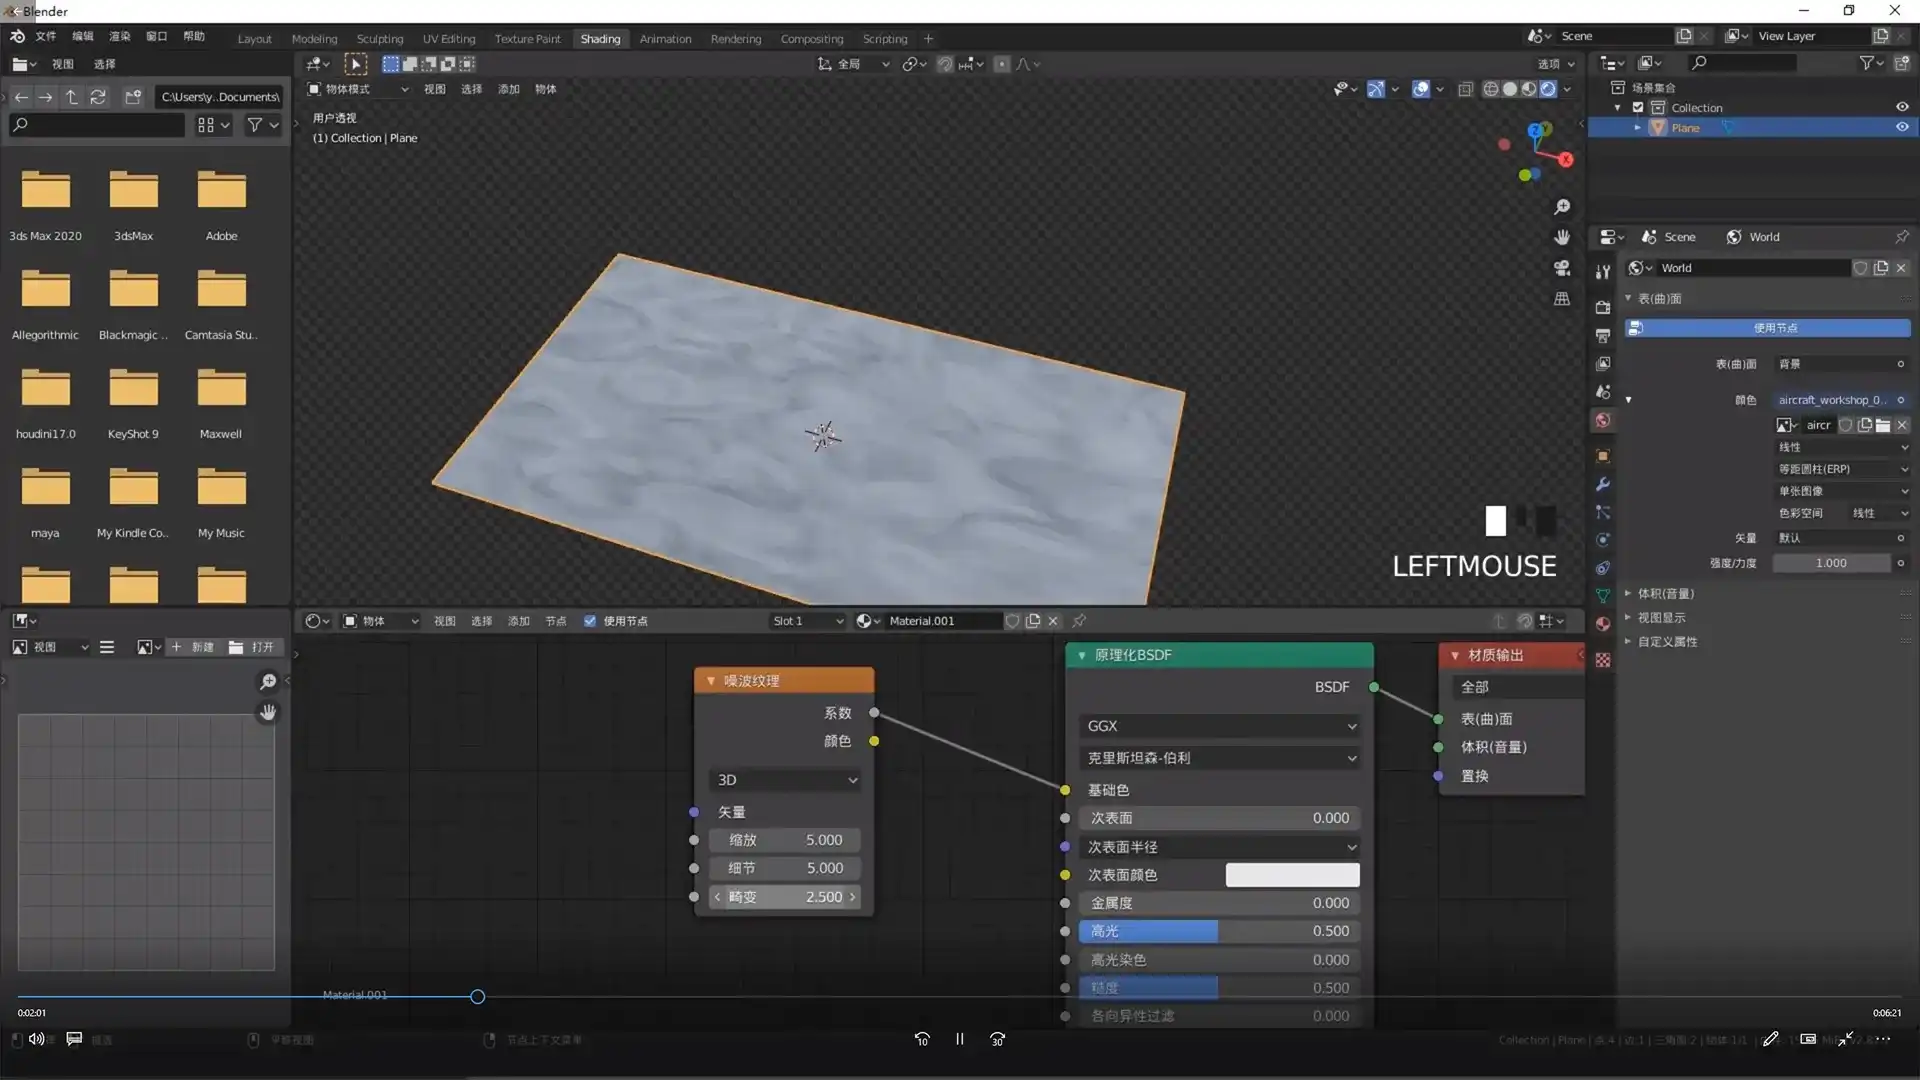Screen dimensions: 1920x1080
Task: Open the GGX distribution dropdown
Action: 1219,726
